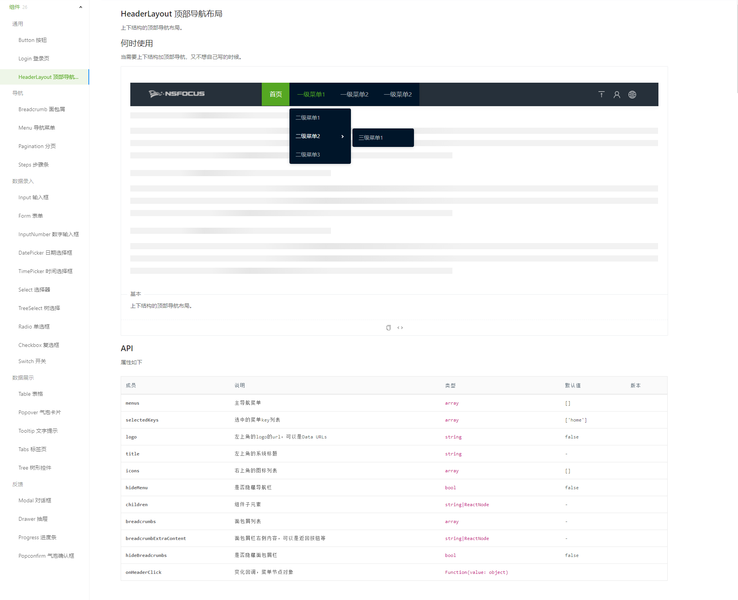Click the upload arrow icon in demo header
Screen dimensions: 738x600
[x=601, y=95]
